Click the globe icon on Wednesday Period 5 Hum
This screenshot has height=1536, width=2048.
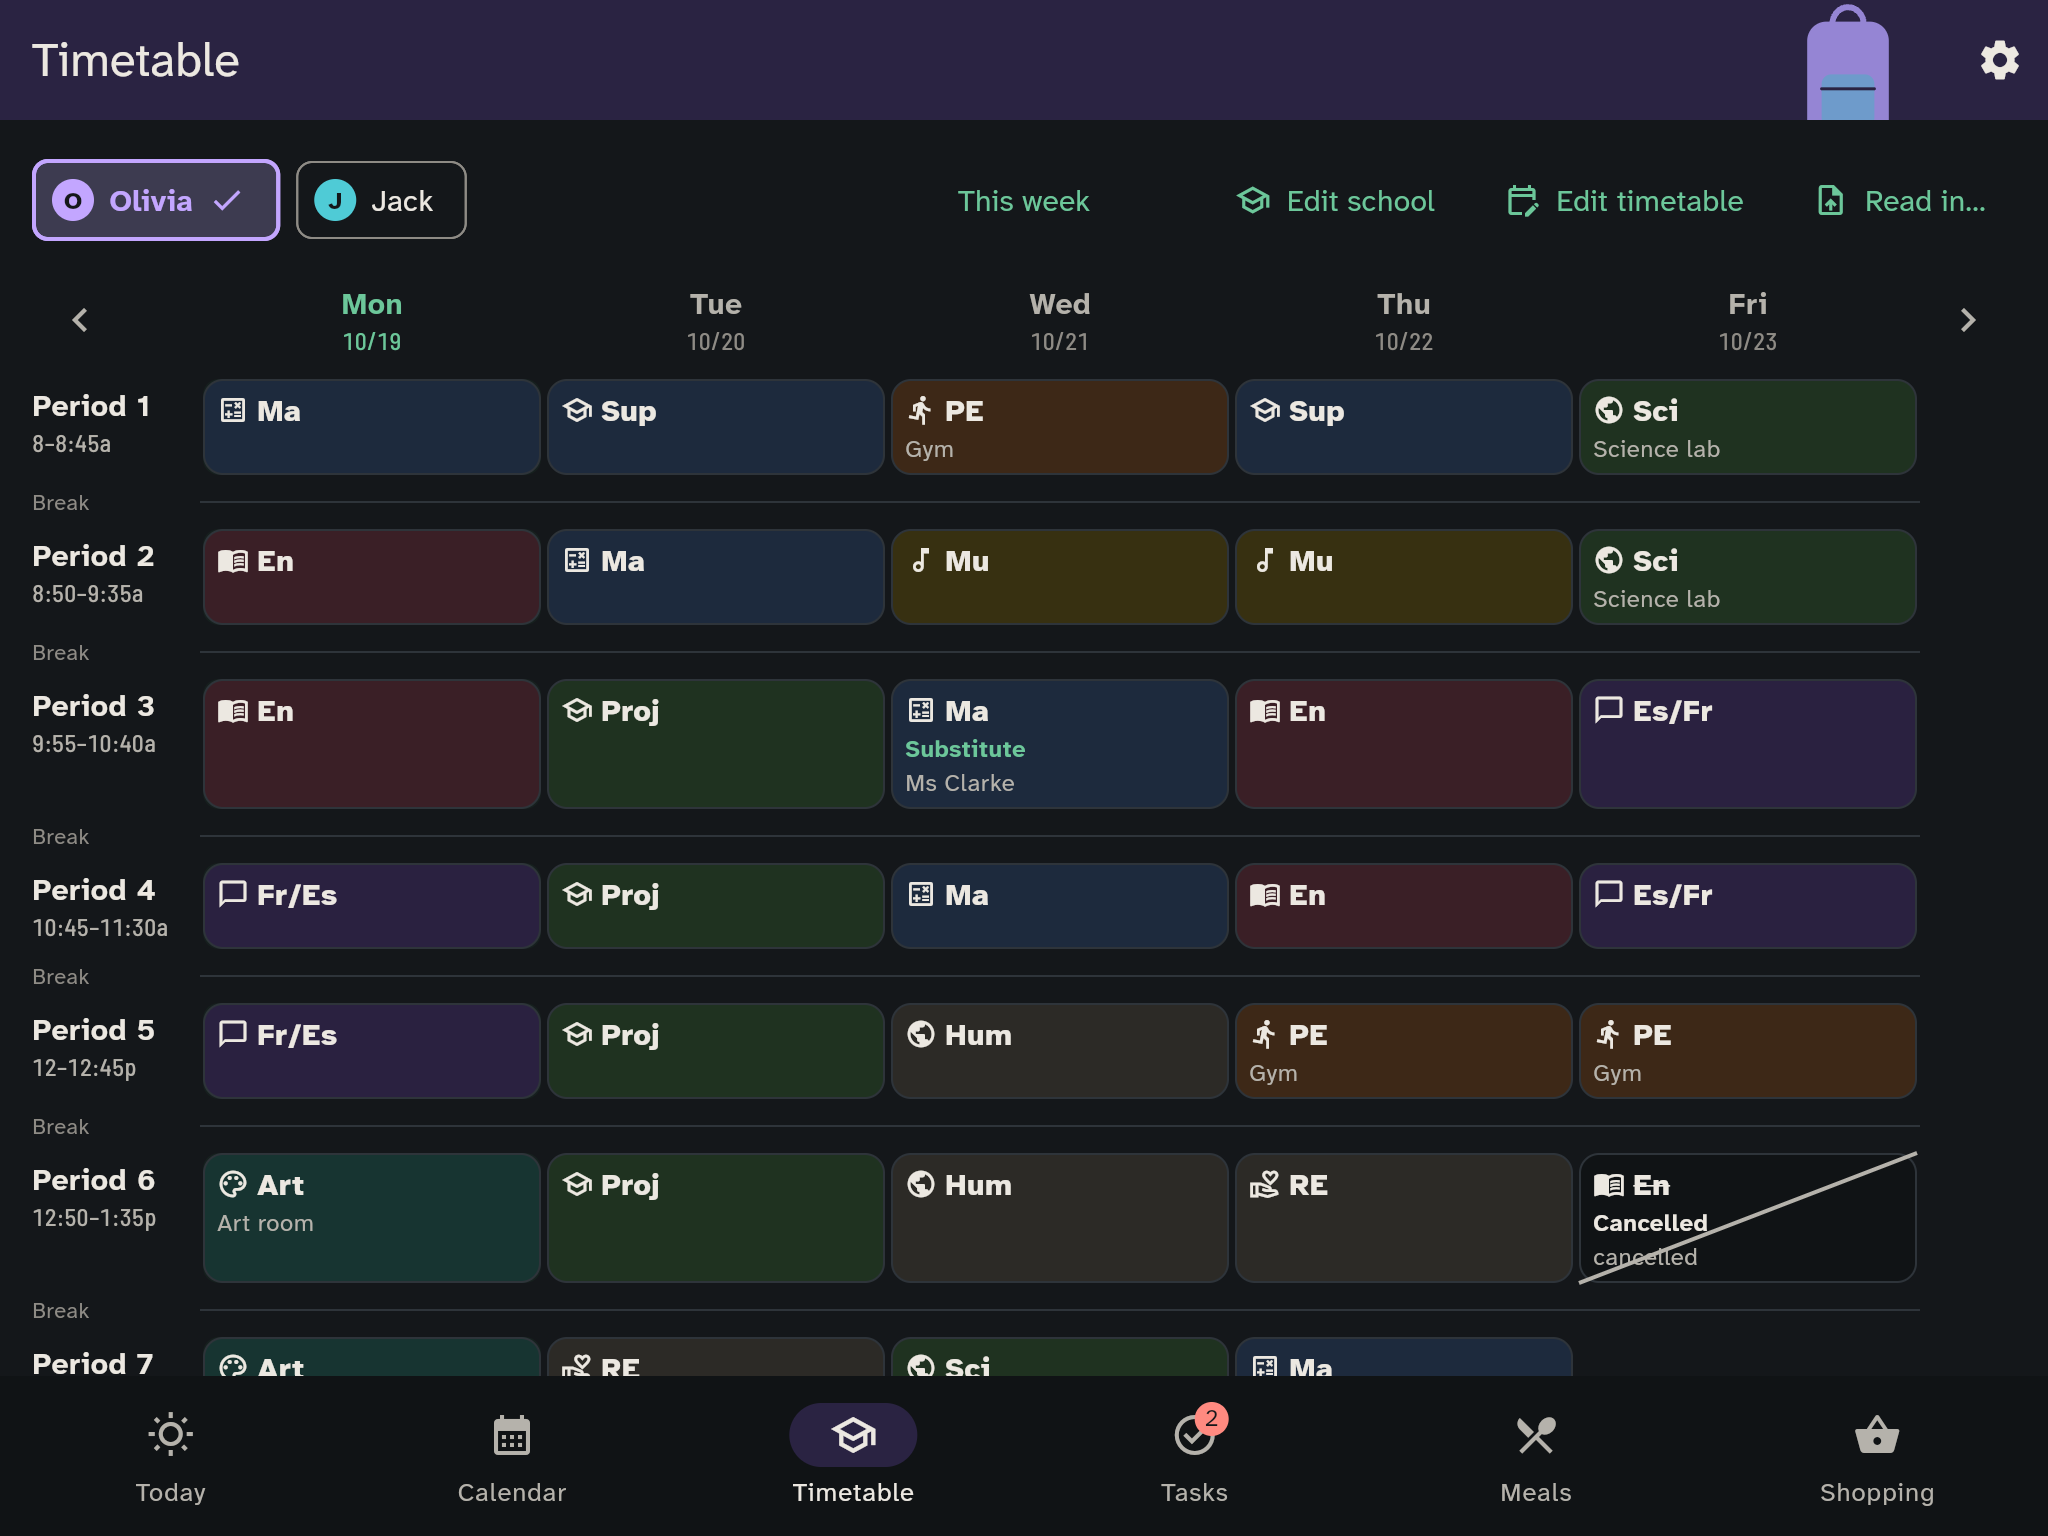(921, 1034)
